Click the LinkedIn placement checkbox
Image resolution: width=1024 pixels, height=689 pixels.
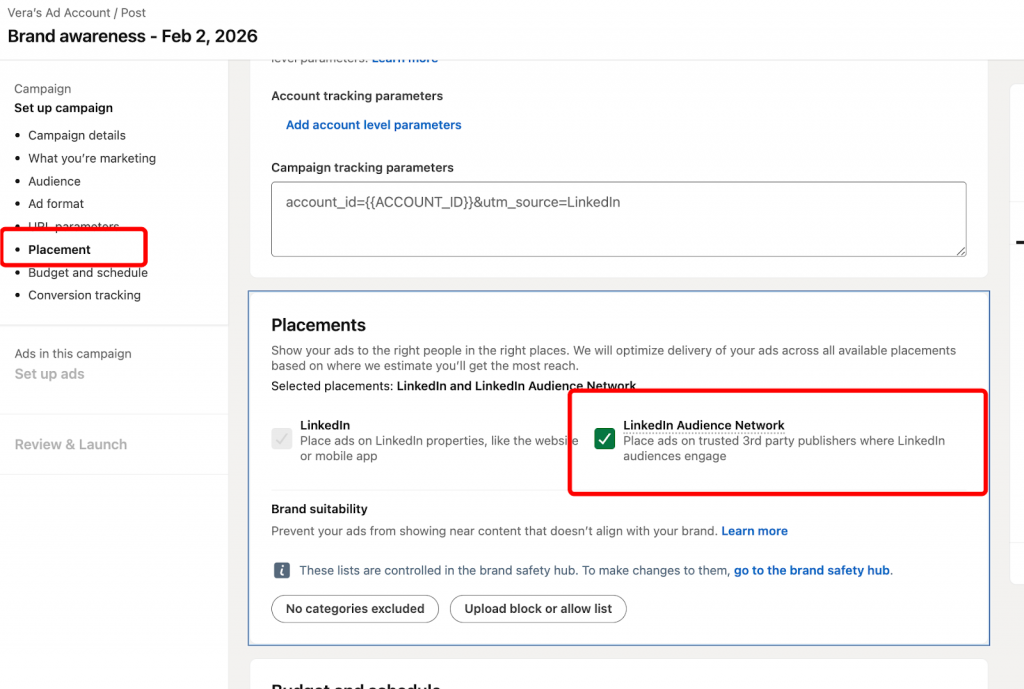coord(281,438)
